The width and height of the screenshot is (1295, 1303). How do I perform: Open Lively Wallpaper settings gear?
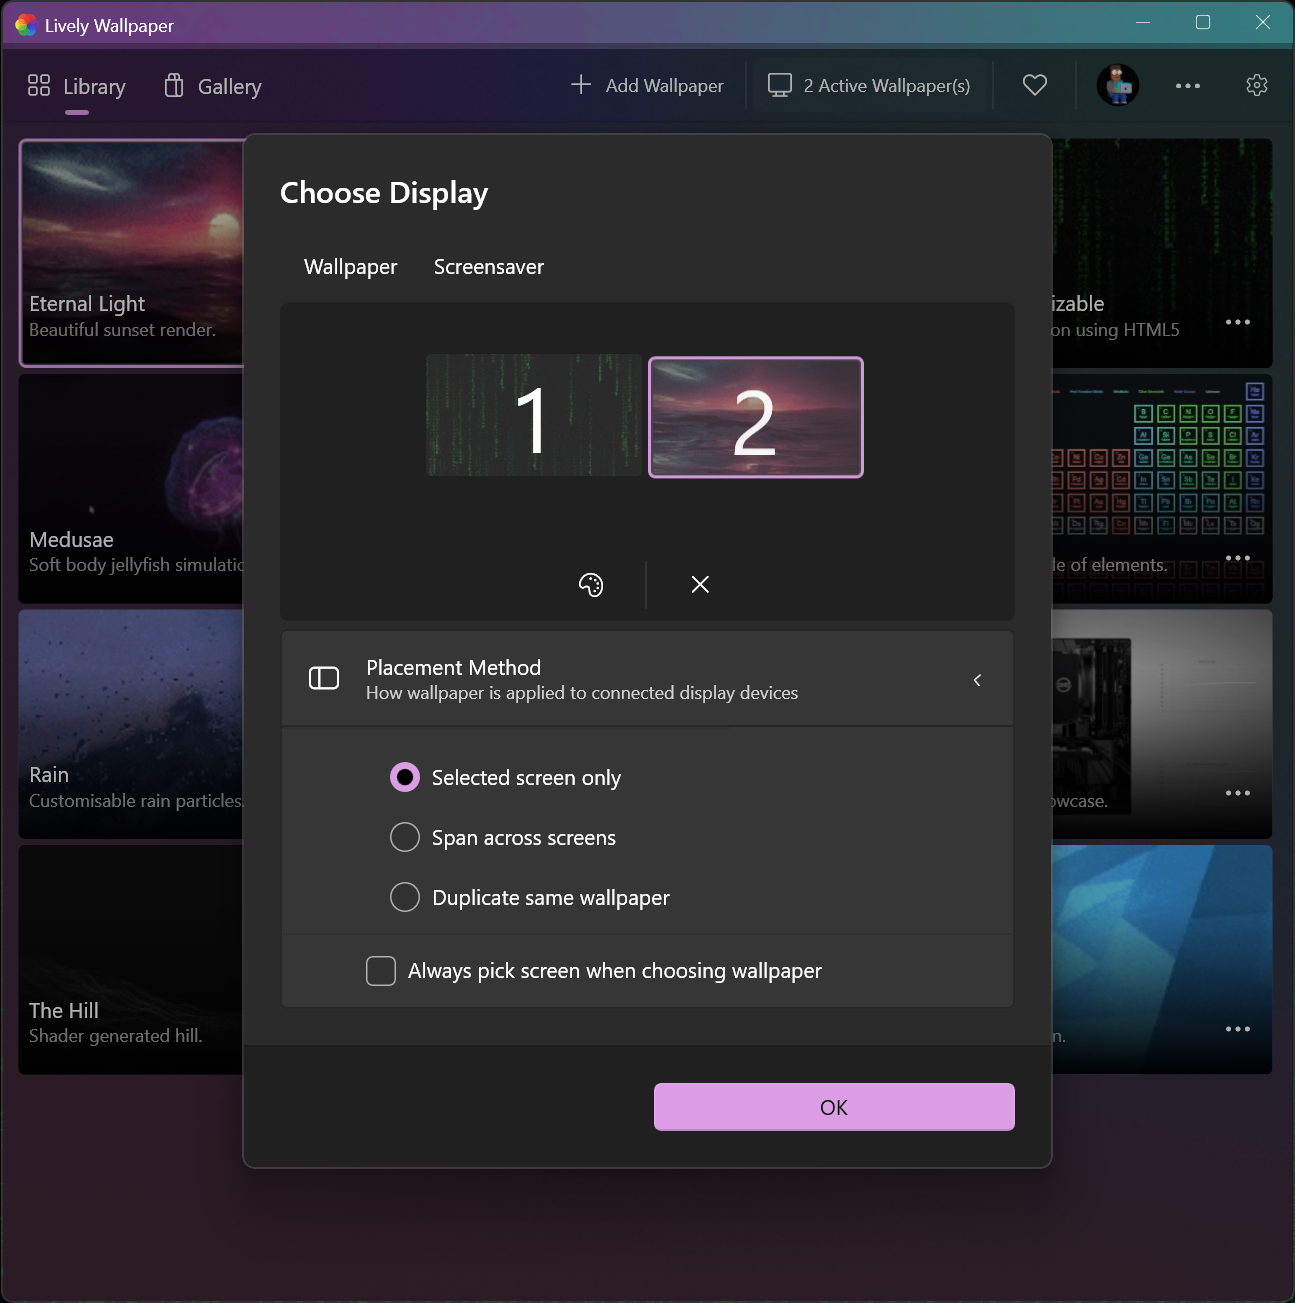click(1256, 85)
